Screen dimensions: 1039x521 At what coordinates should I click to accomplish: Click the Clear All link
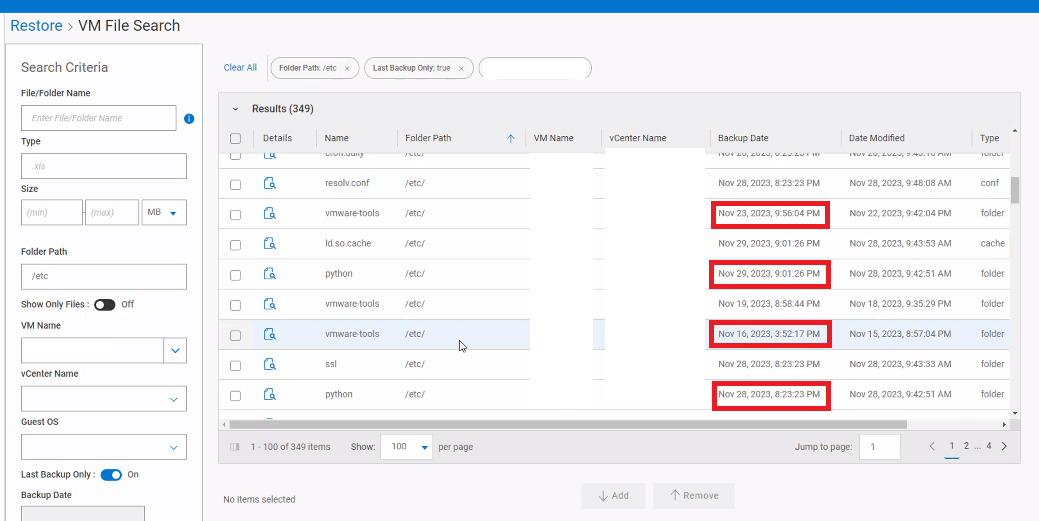240,68
